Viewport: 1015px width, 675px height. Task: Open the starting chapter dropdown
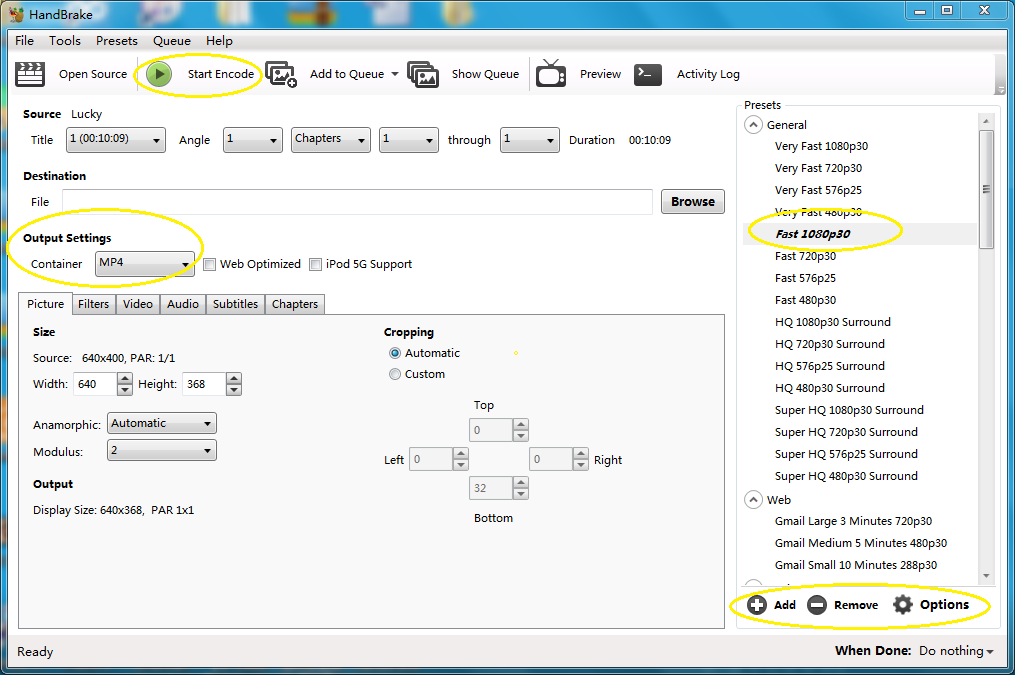pos(408,139)
